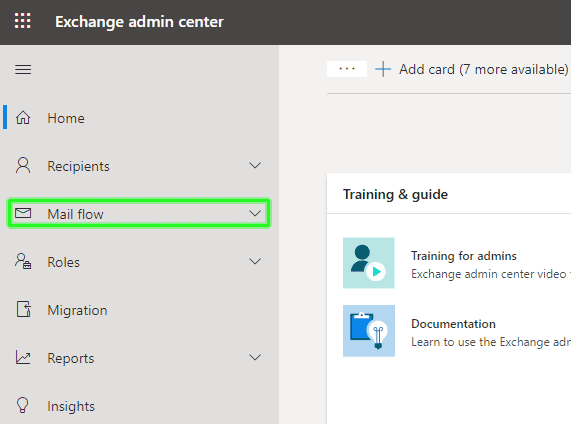571x424 pixels.
Task: Click Add card plus button
Action: [472, 69]
